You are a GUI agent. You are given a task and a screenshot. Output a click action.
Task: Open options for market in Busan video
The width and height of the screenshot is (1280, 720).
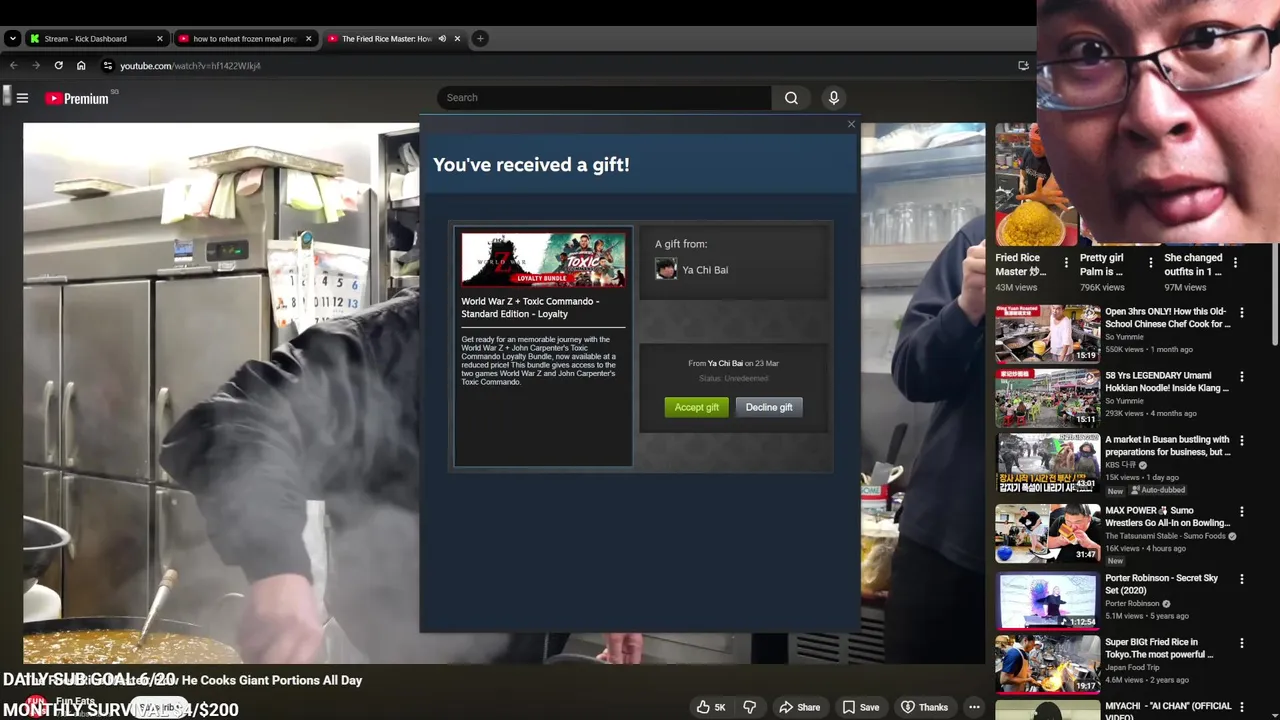click(x=1242, y=441)
